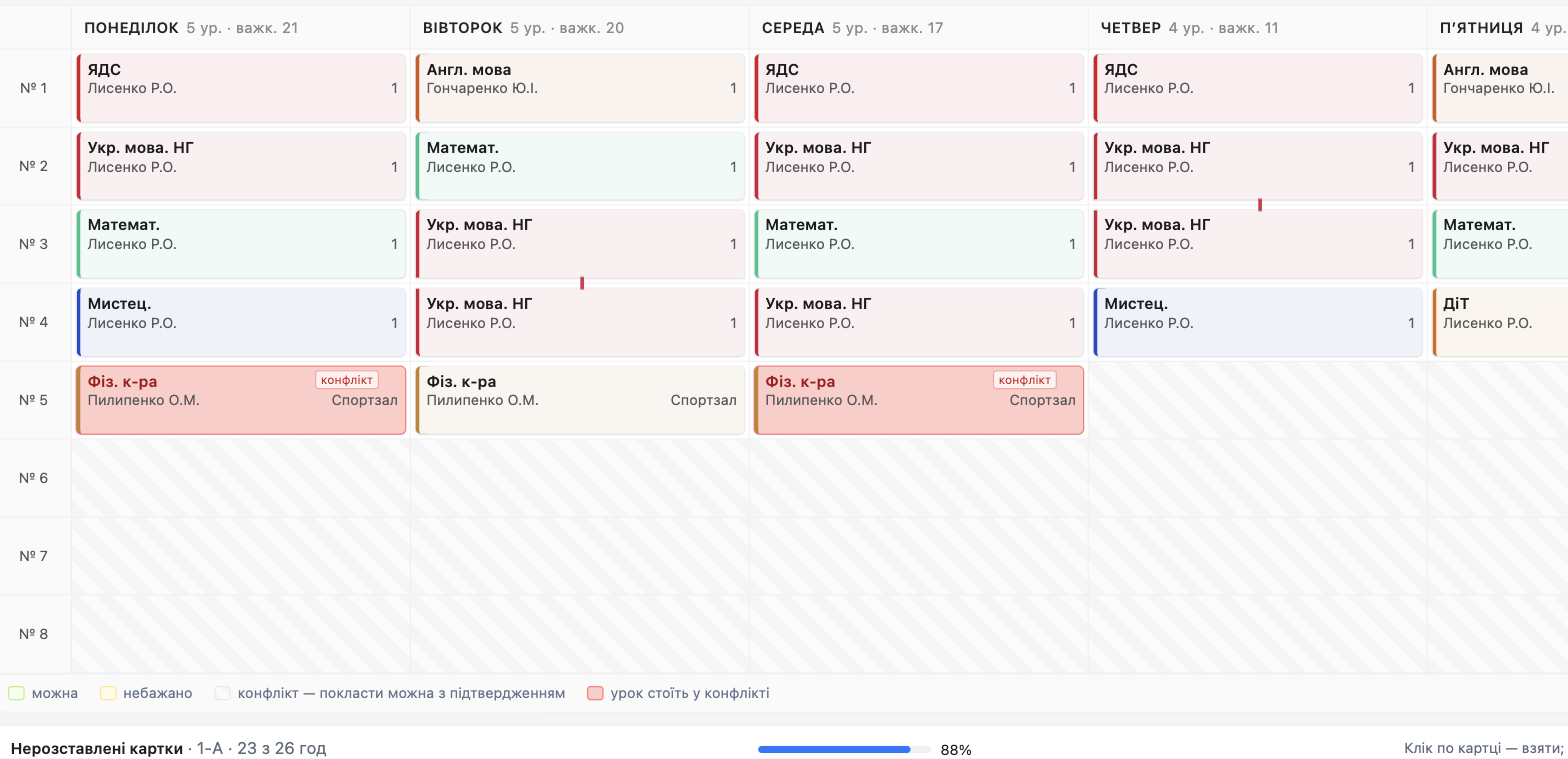The height and width of the screenshot is (759, 1568).
Task: Click the ВІВТОРОК day column header
Action: tap(580, 28)
